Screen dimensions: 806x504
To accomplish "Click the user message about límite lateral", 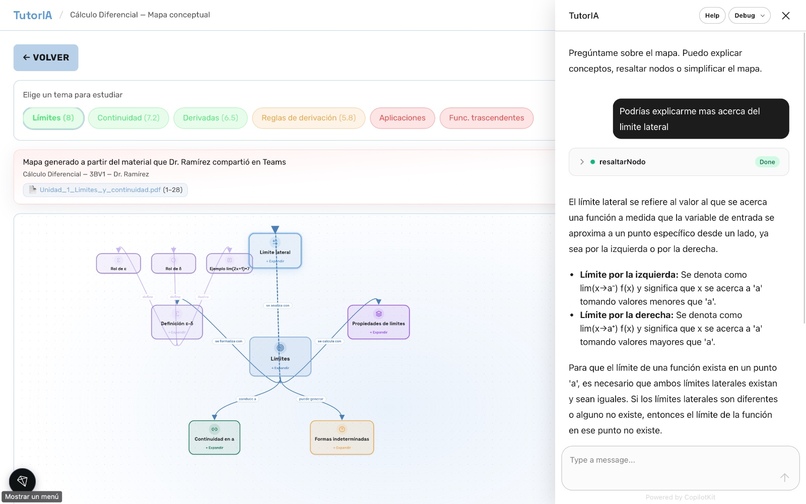I will (701, 119).
